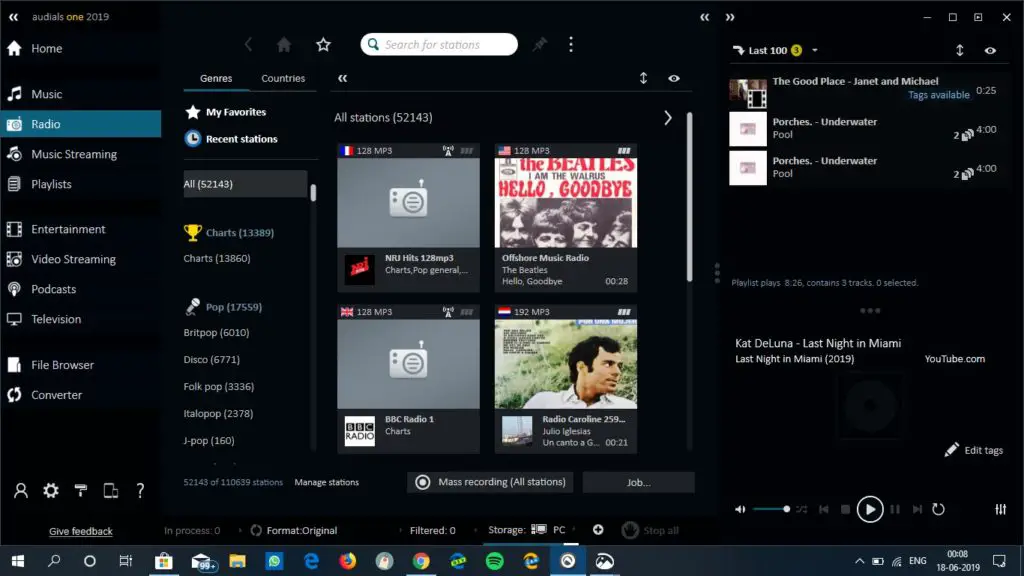Screen dimensions: 1024x576
Task: Choose the Disco (6771) genre
Action: click(x=212, y=360)
